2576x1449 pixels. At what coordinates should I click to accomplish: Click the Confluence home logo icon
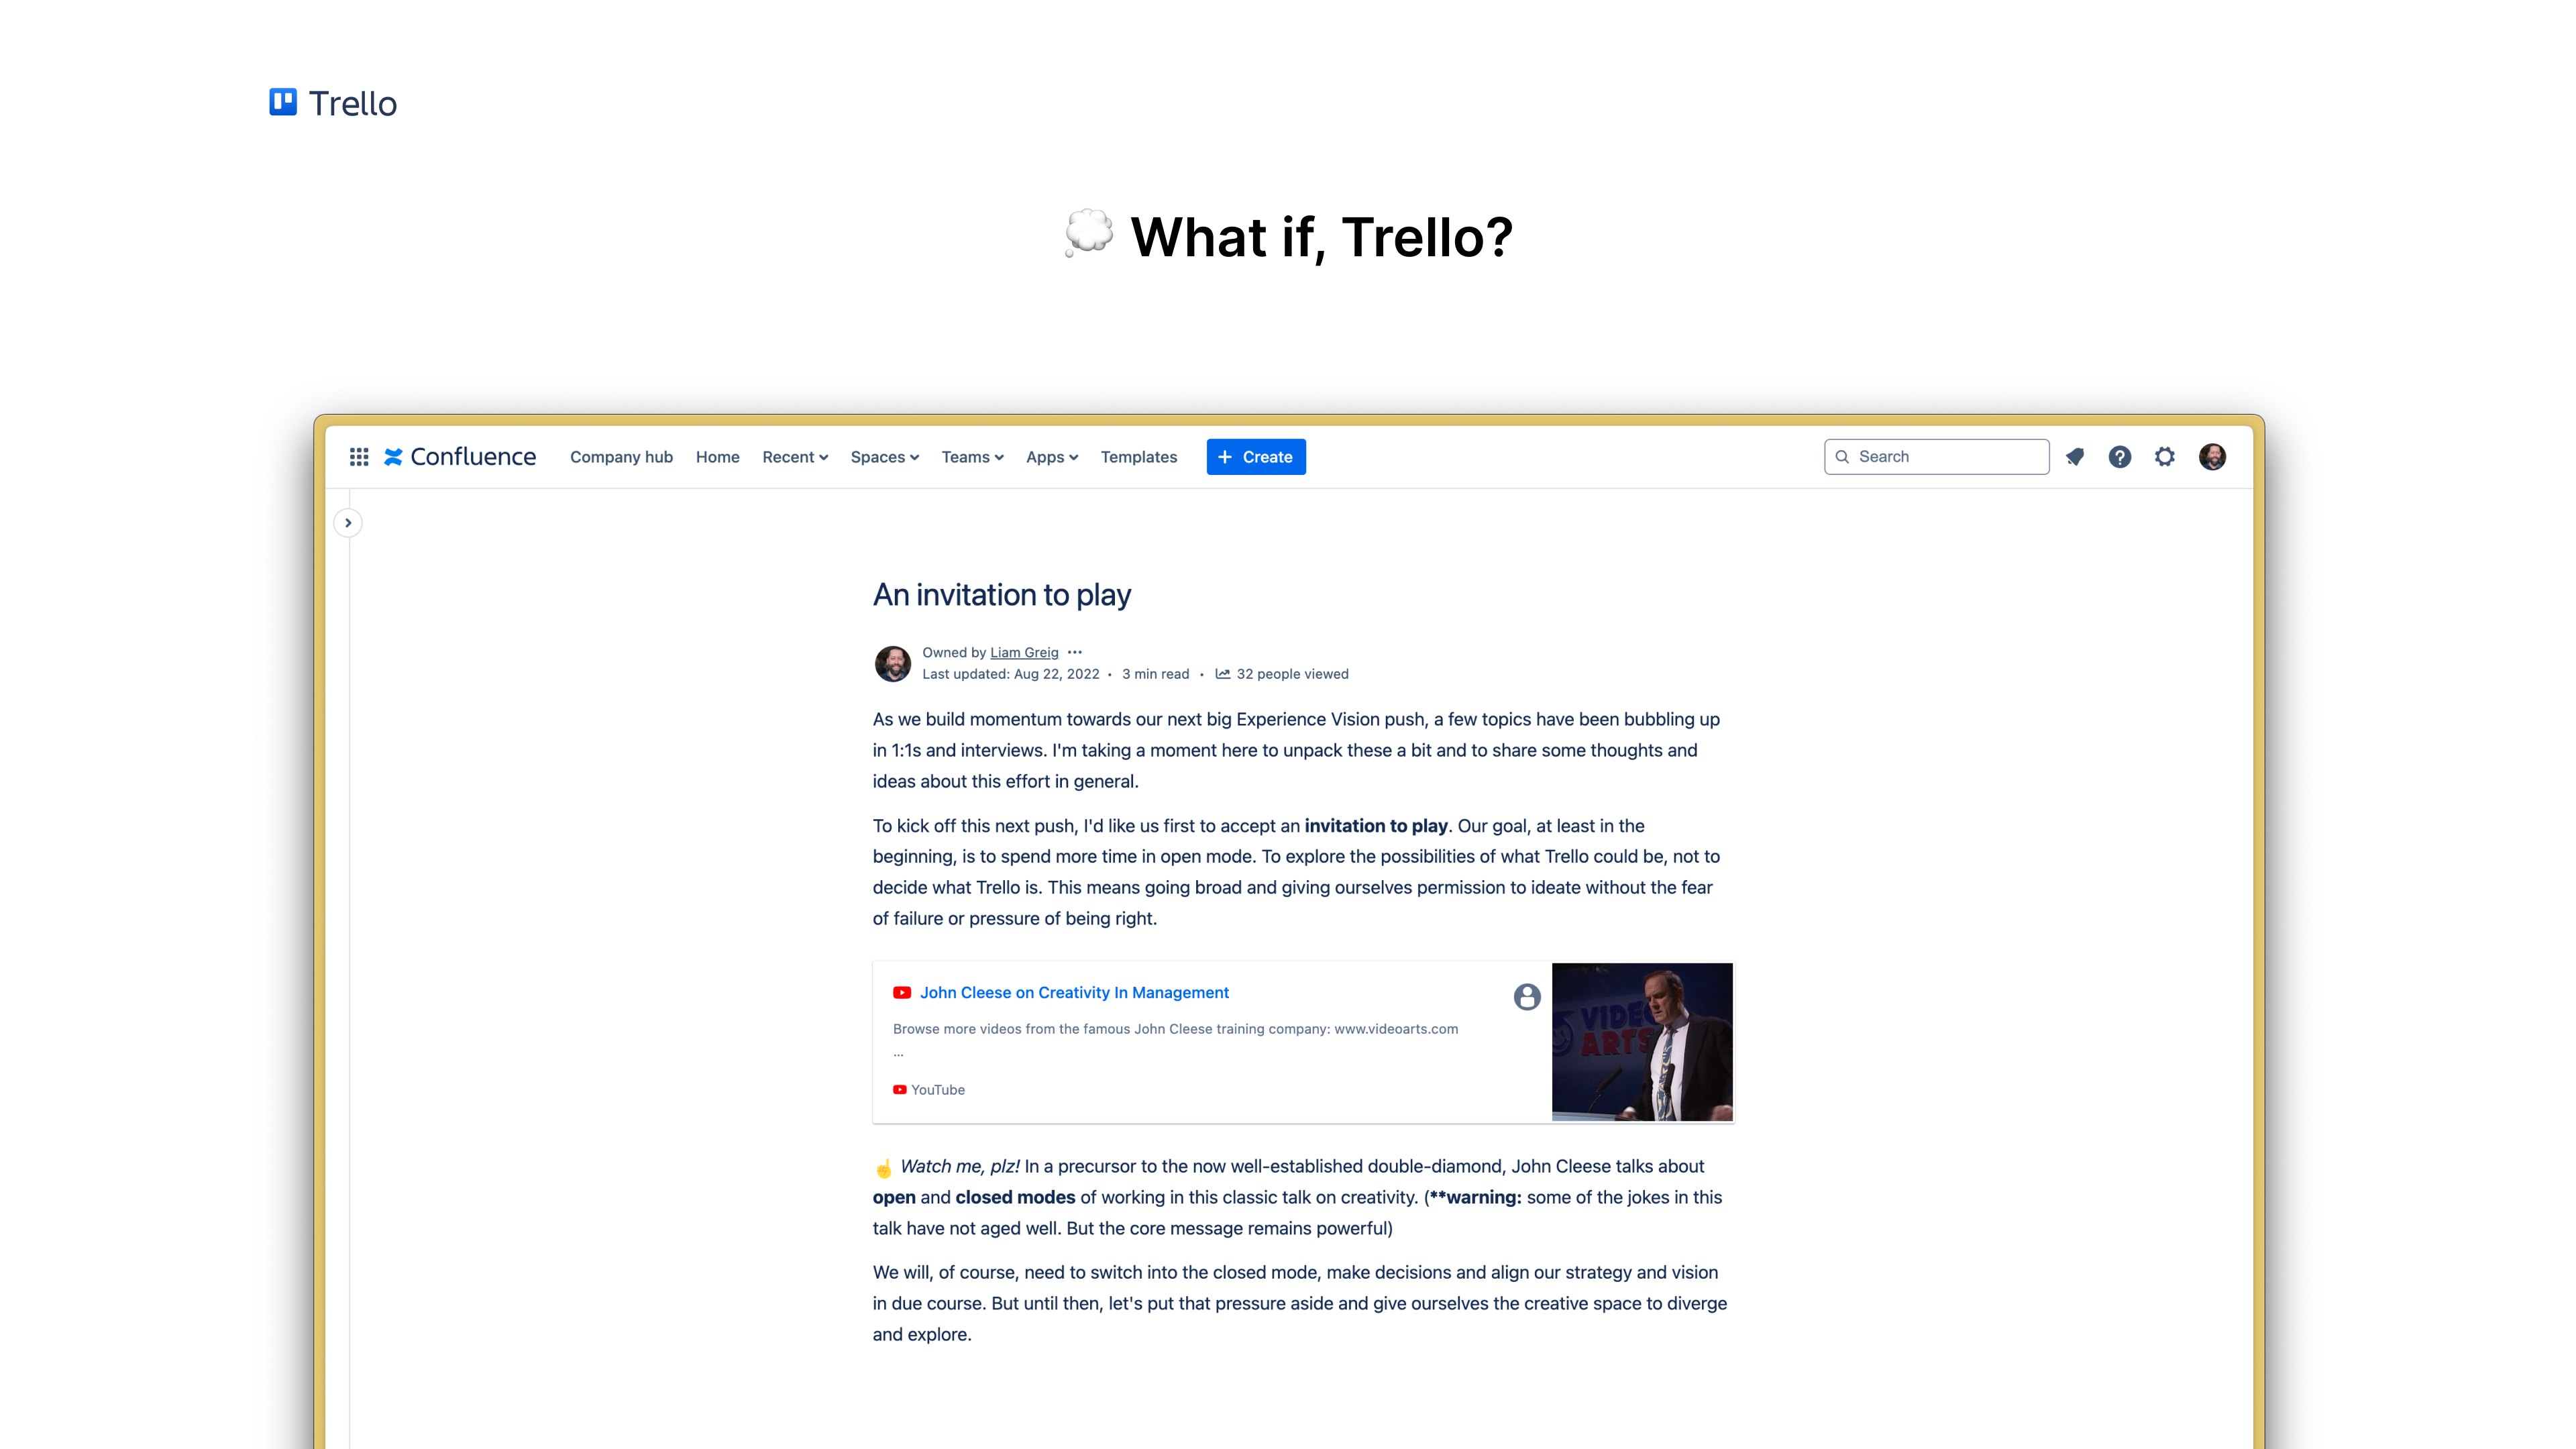[391, 456]
